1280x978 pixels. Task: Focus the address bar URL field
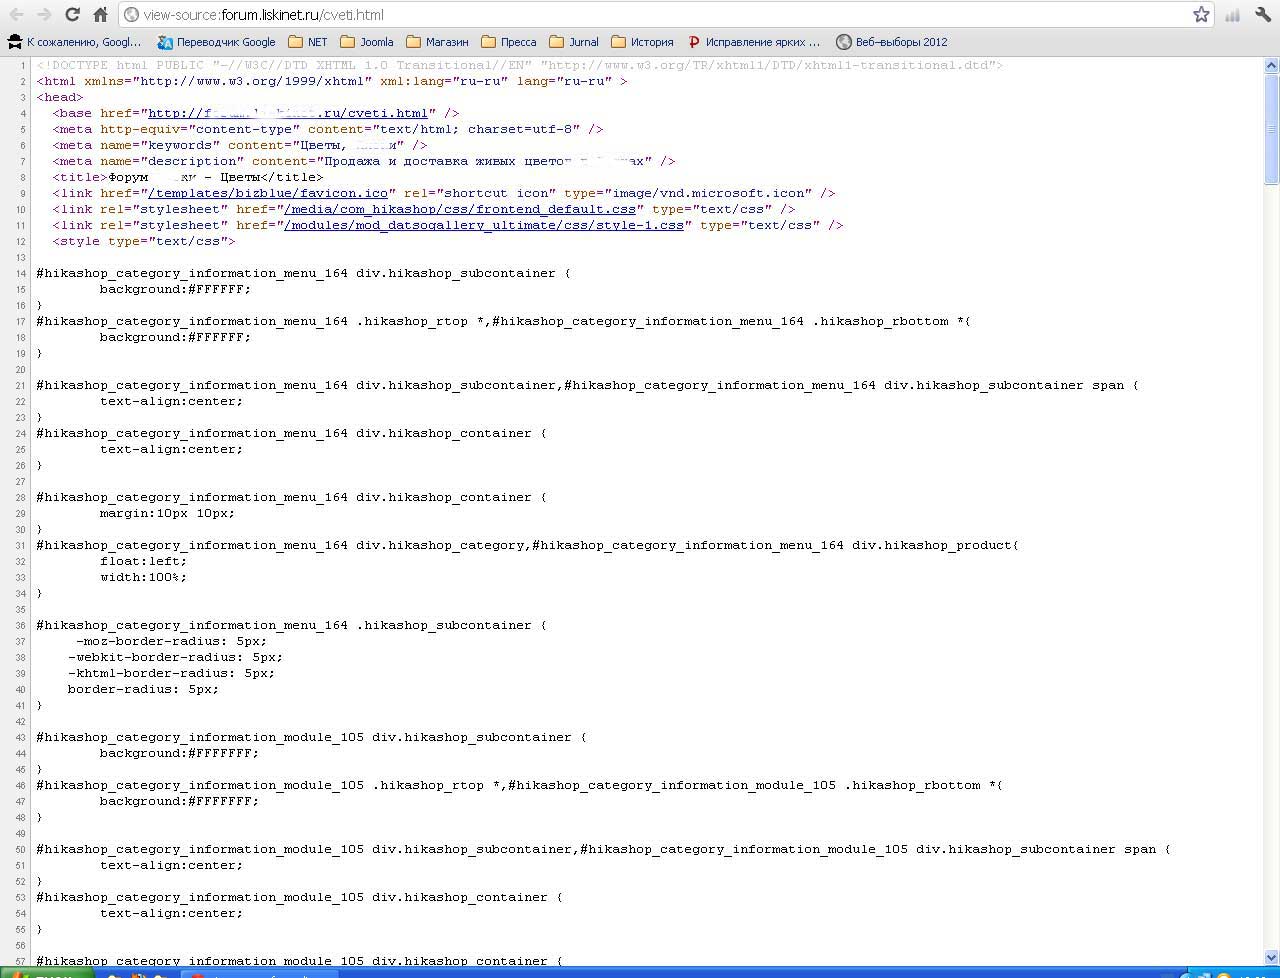(665, 15)
